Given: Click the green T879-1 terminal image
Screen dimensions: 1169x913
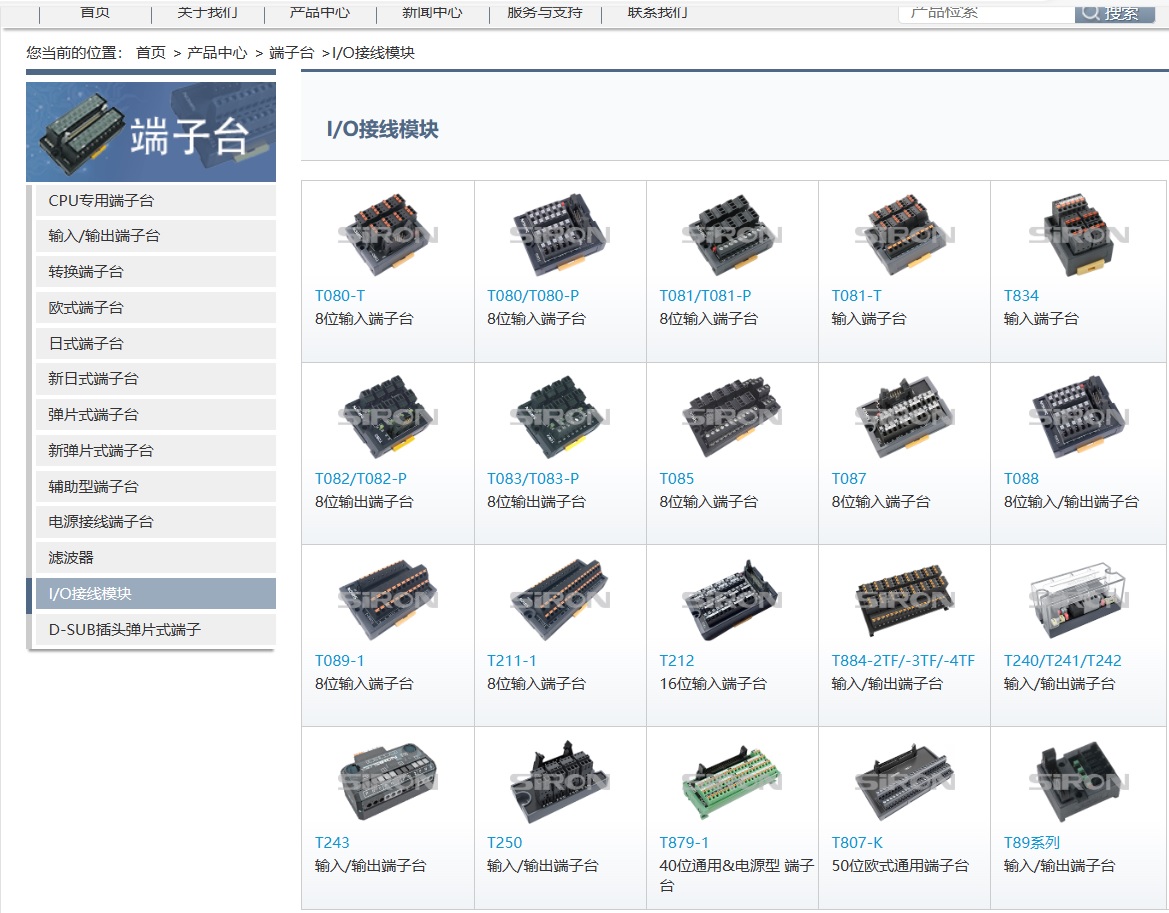Looking at the screenshot, I should (731, 781).
